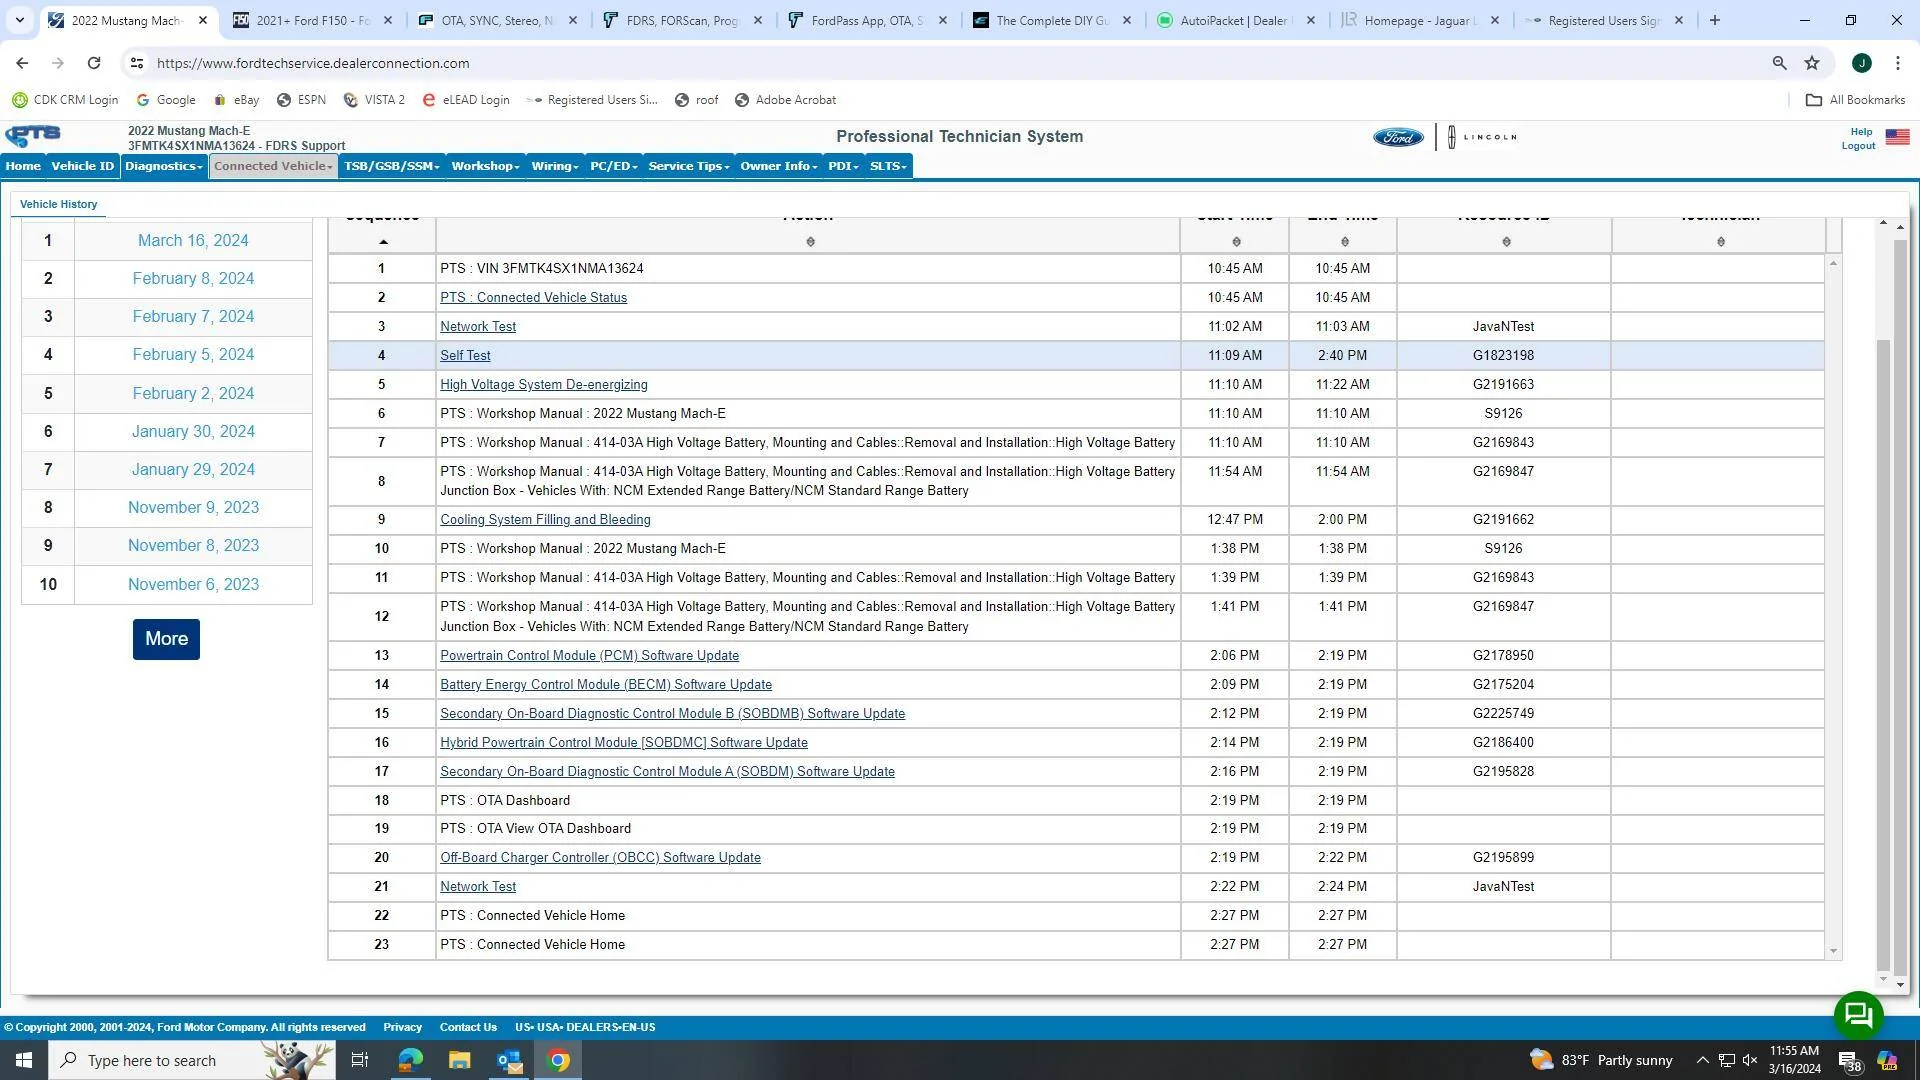This screenshot has height=1080, width=1920.
Task: Open File Explorer from taskbar
Action: click(x=459, y=1060)
